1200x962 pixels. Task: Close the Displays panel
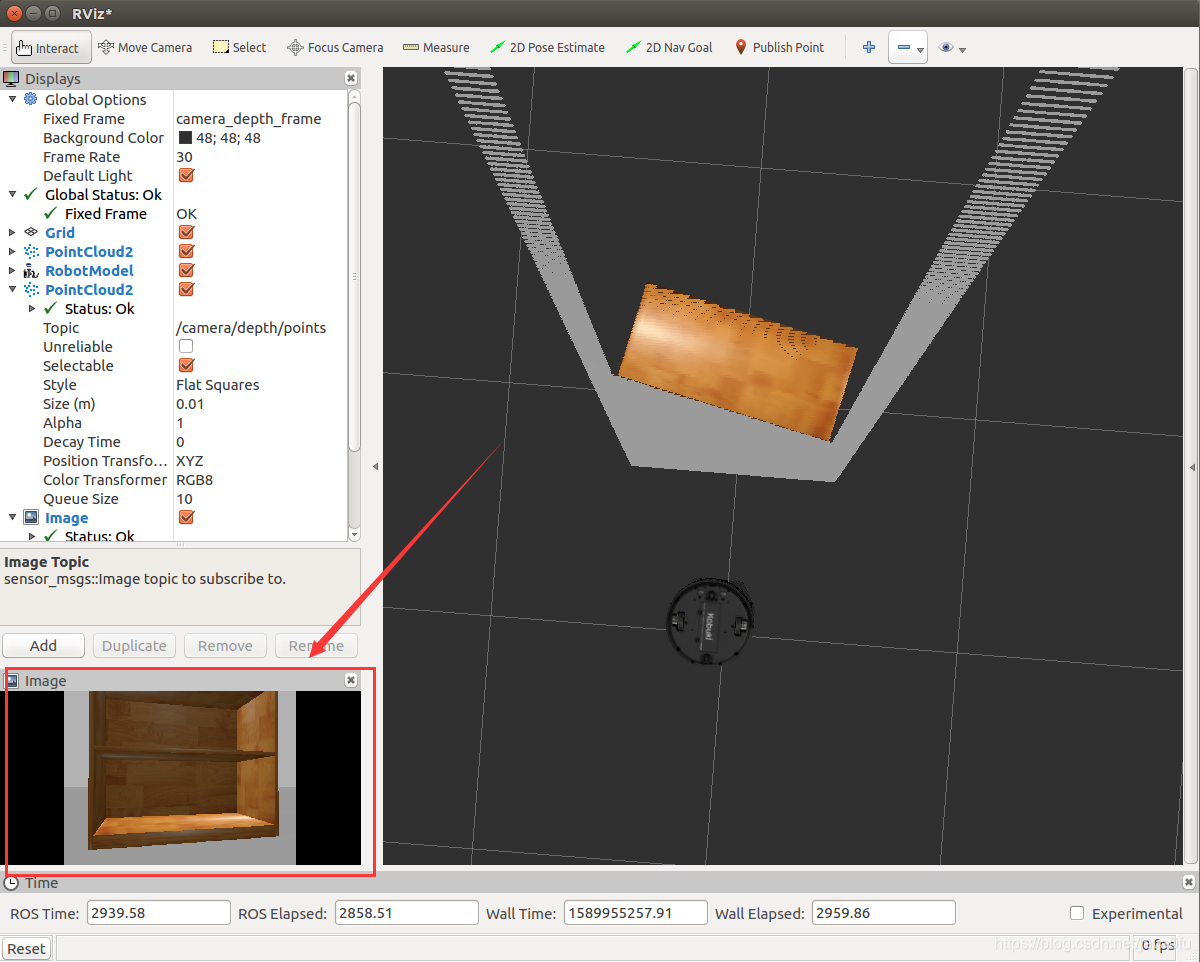click(x=351, y=78)
